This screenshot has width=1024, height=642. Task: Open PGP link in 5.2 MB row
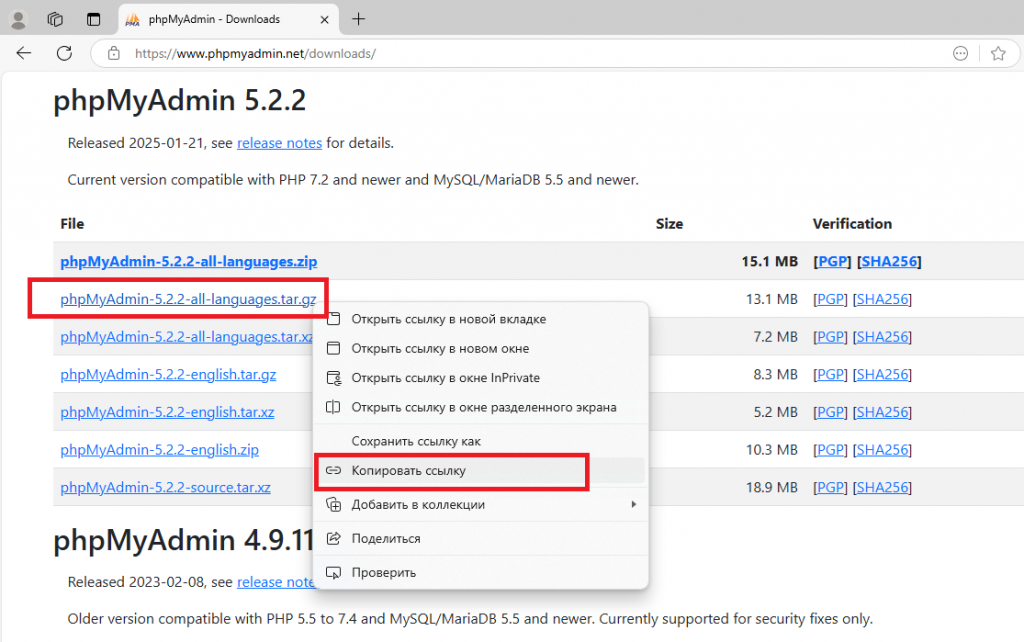830,412
